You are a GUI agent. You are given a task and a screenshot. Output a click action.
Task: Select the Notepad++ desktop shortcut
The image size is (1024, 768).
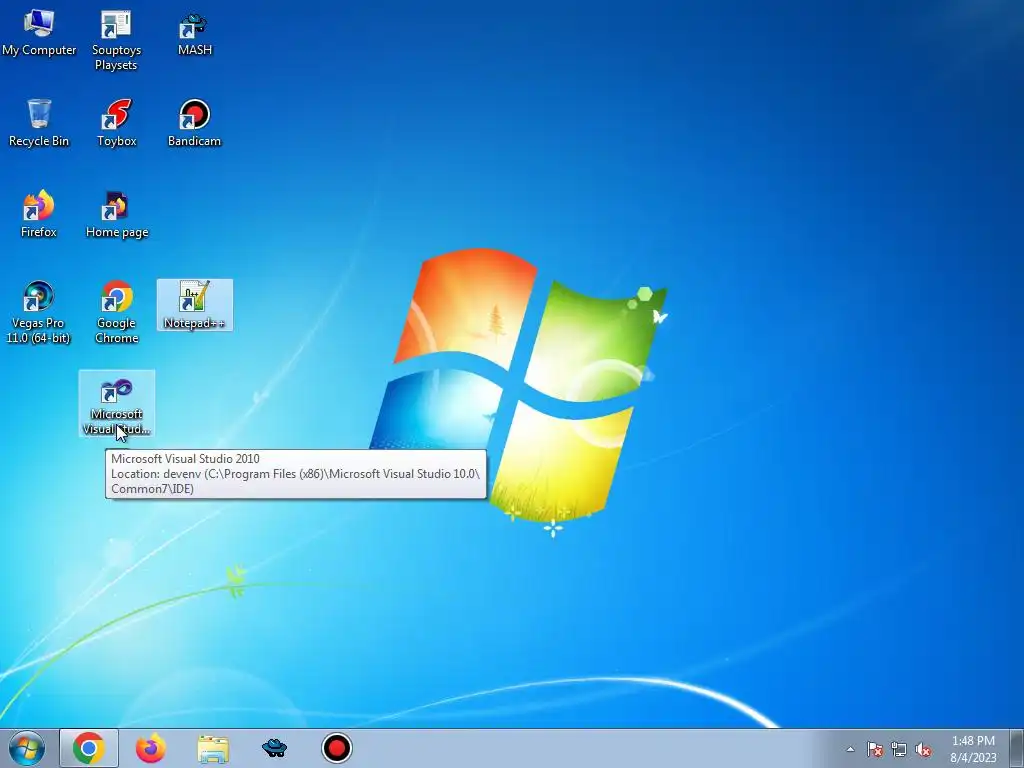pos(195,305)
